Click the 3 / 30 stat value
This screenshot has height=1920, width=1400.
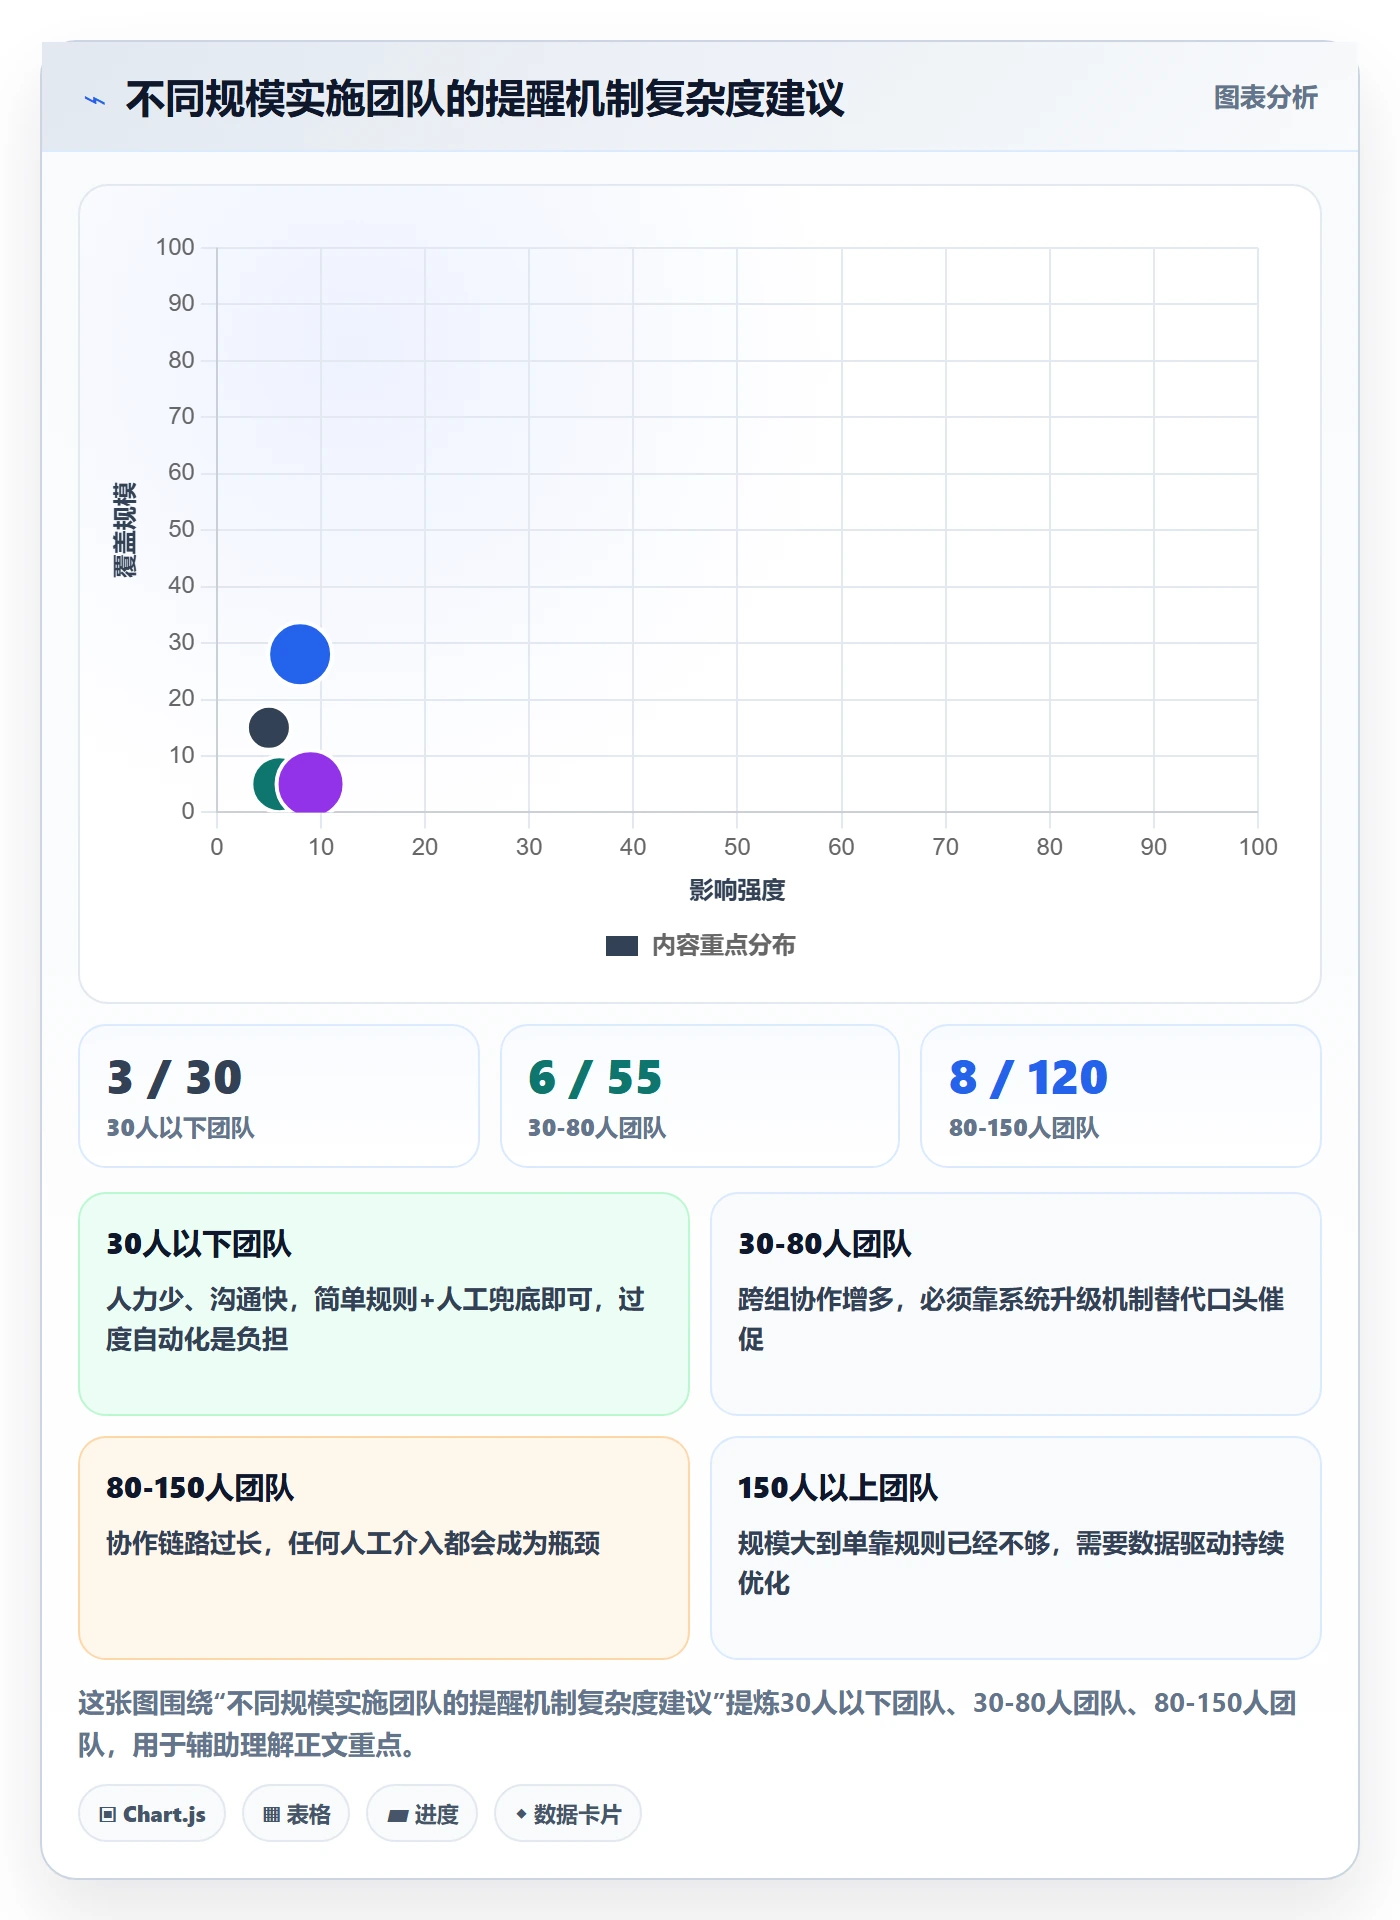[x=175, y=1078]
